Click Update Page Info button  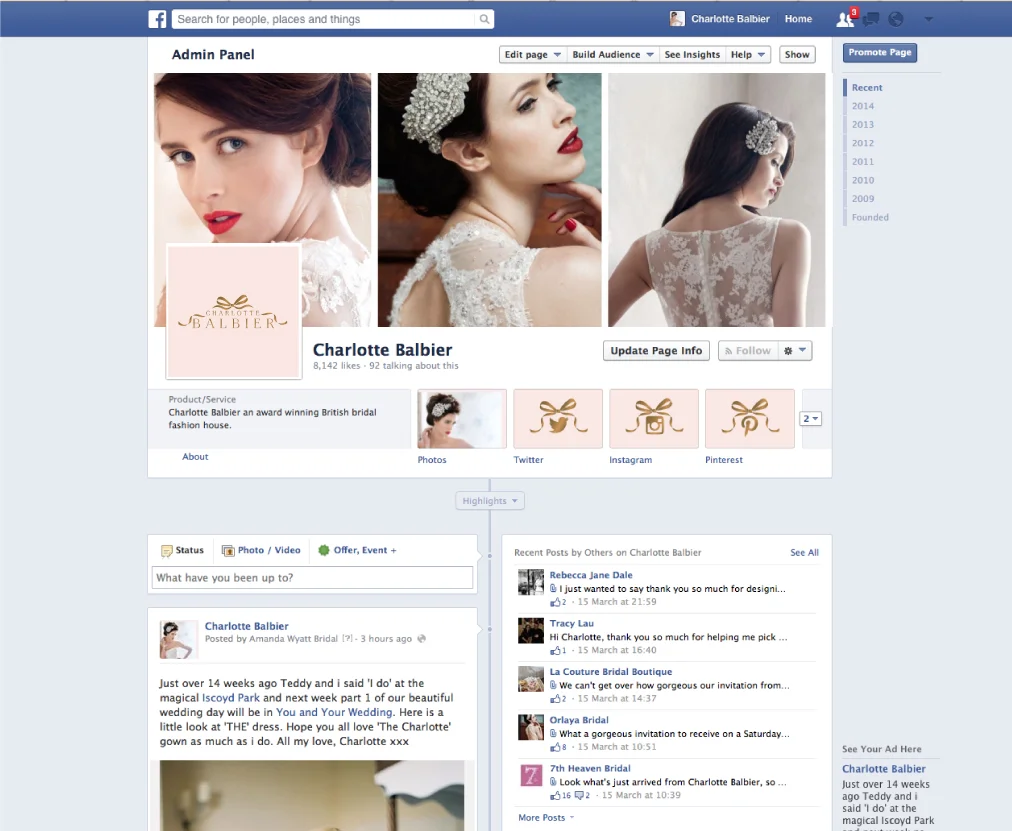point(656,351)
